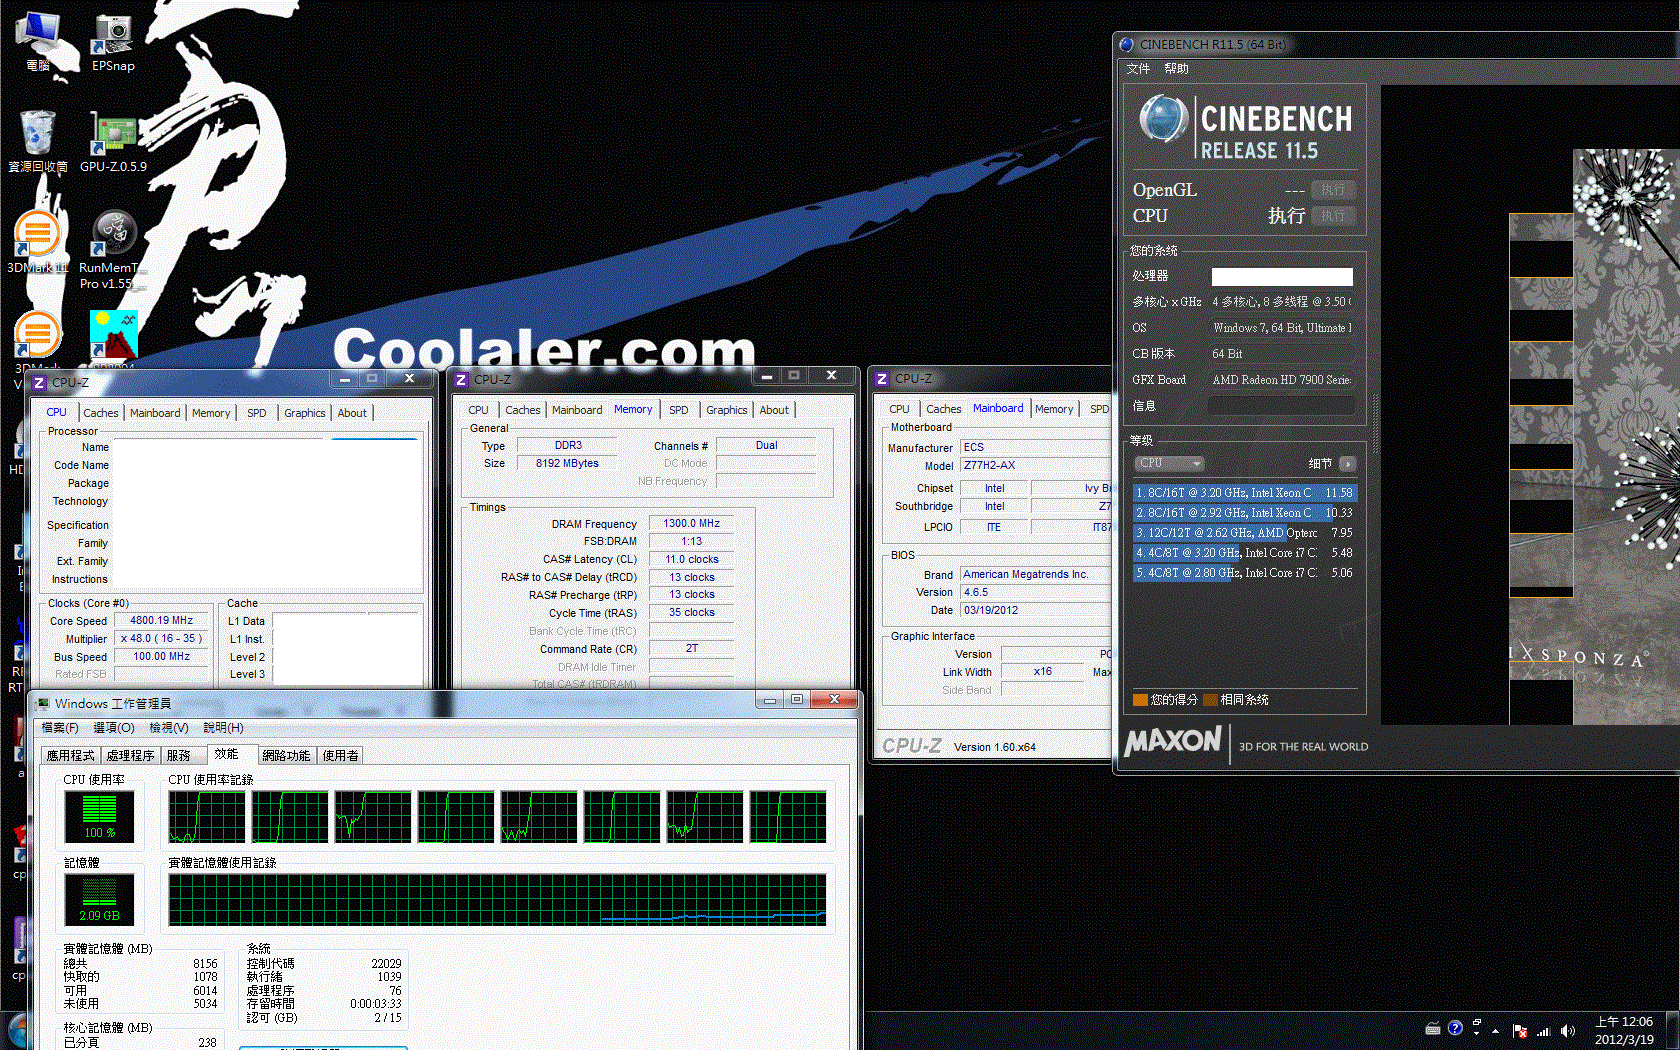Launch the EPSnap desktop shortcut
1680x1050 pixels.
[x=113, y=42]
